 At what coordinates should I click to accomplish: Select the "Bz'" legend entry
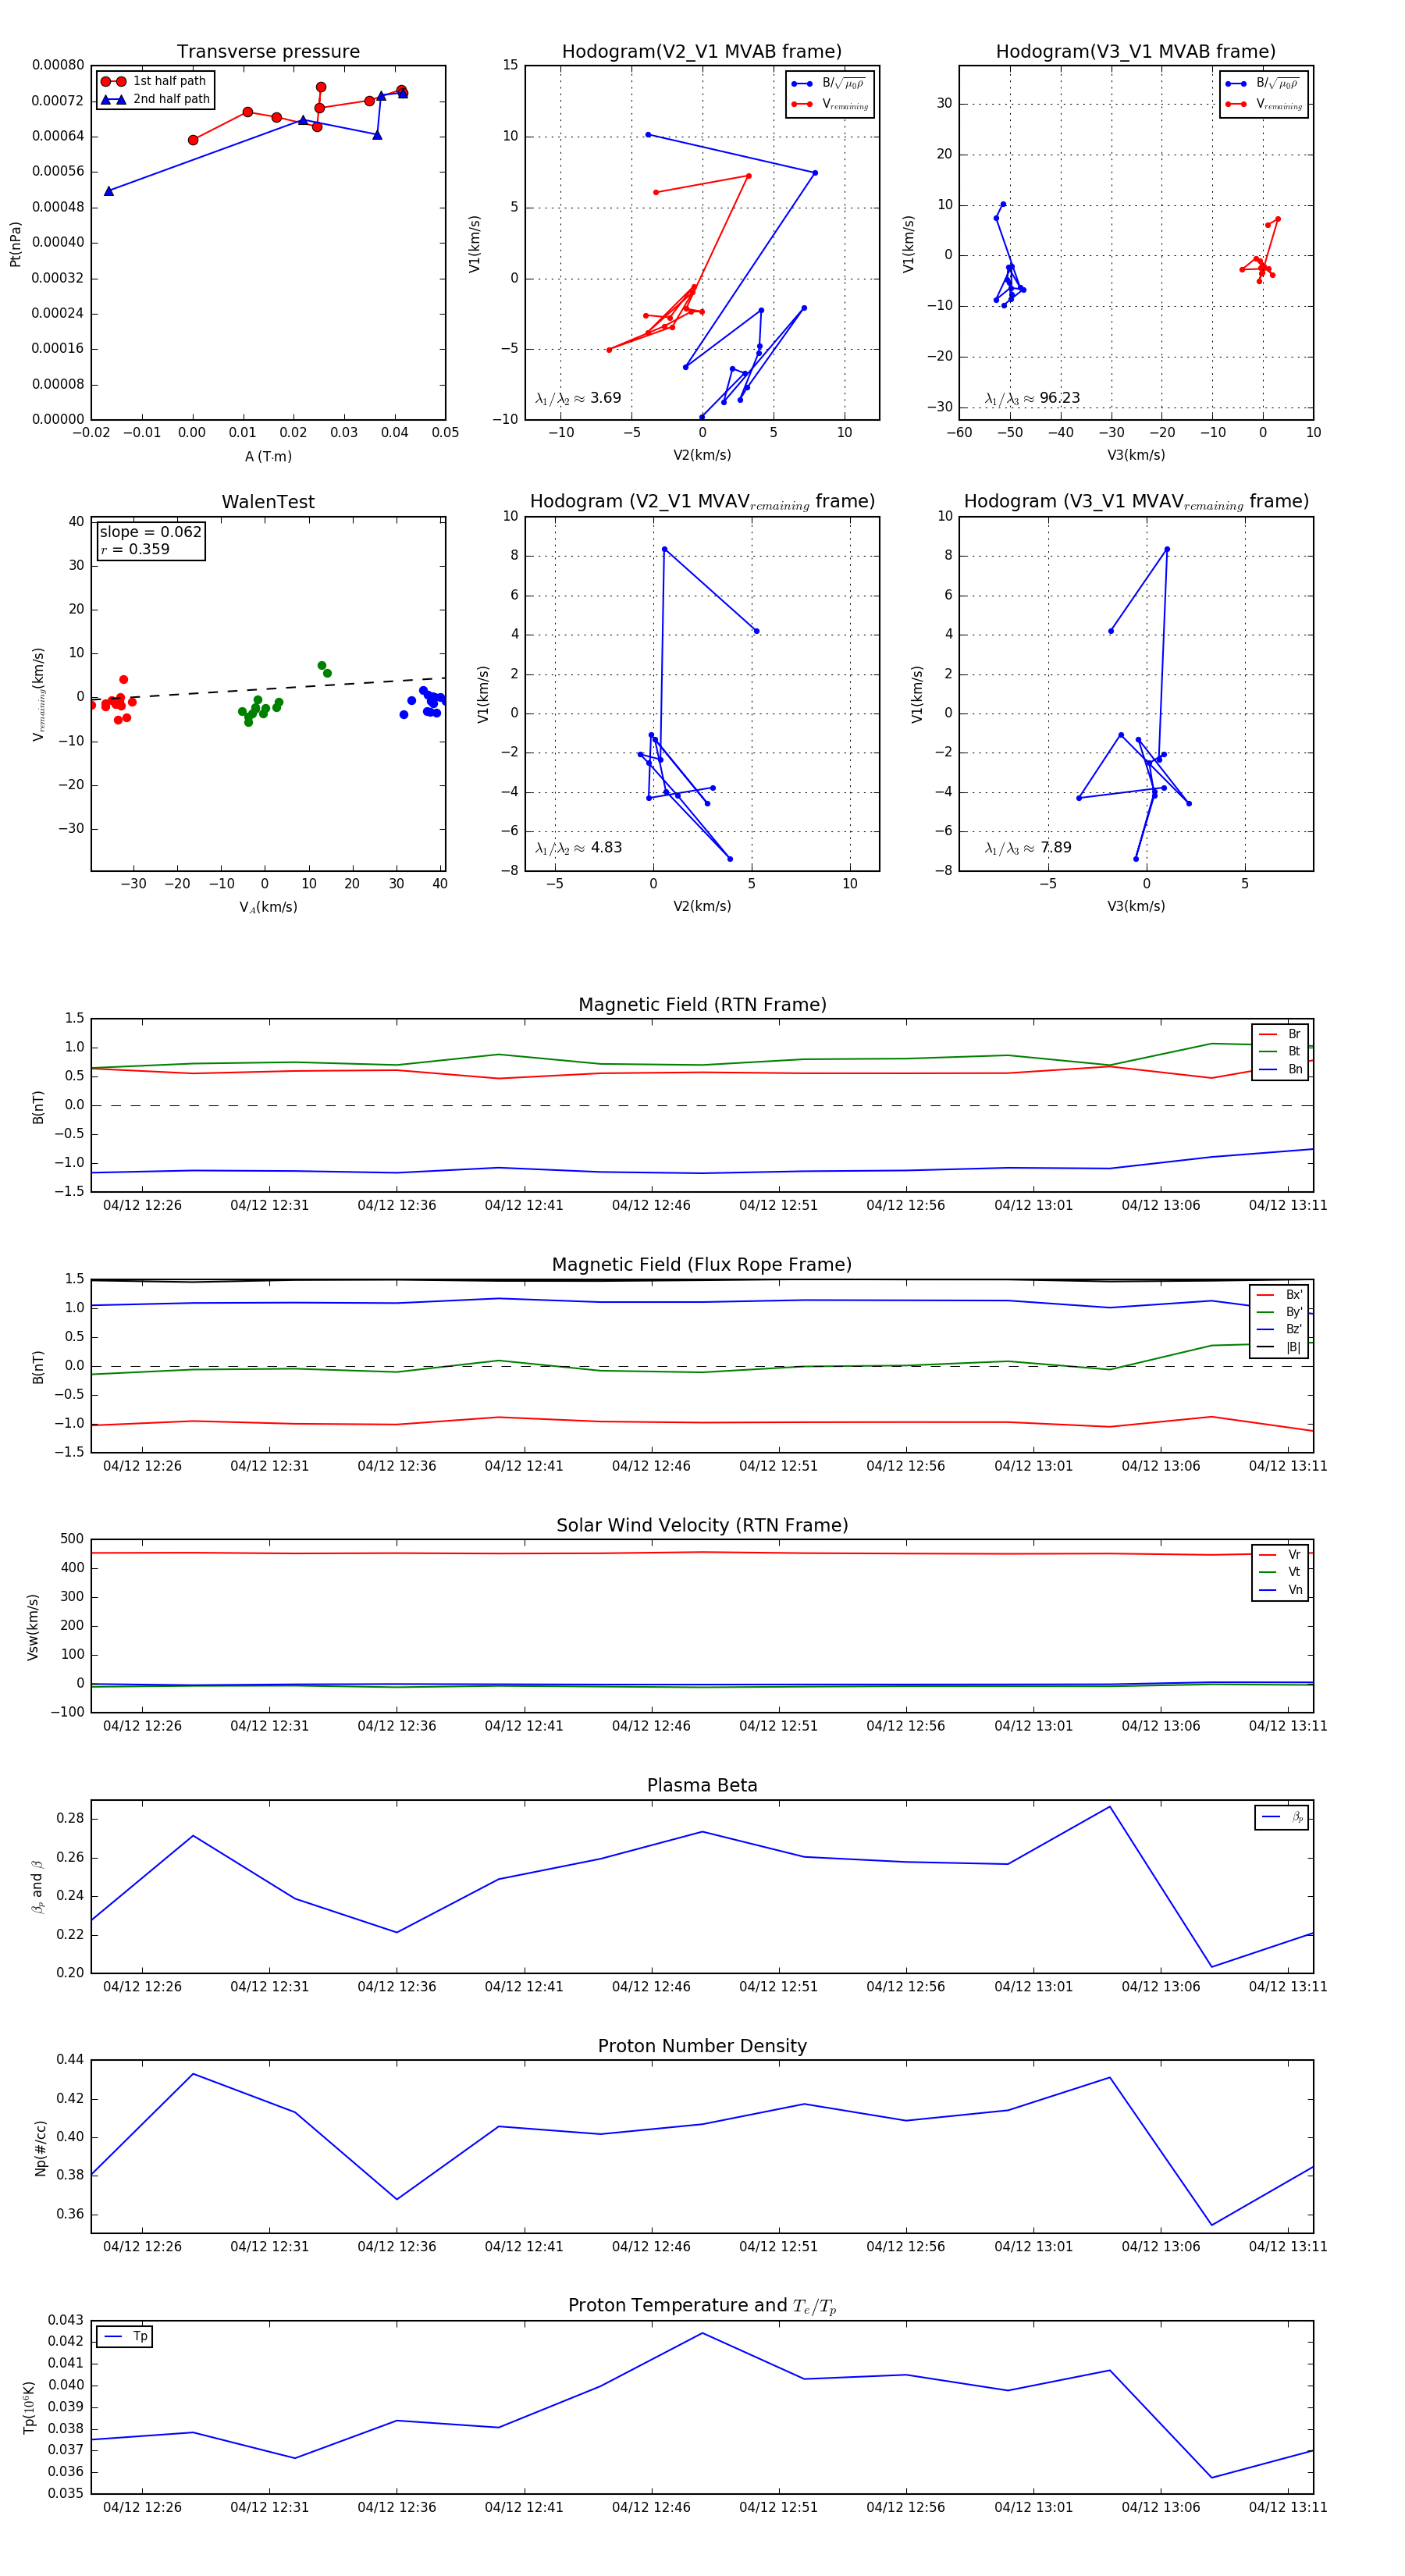(x=1280, y=1329)
